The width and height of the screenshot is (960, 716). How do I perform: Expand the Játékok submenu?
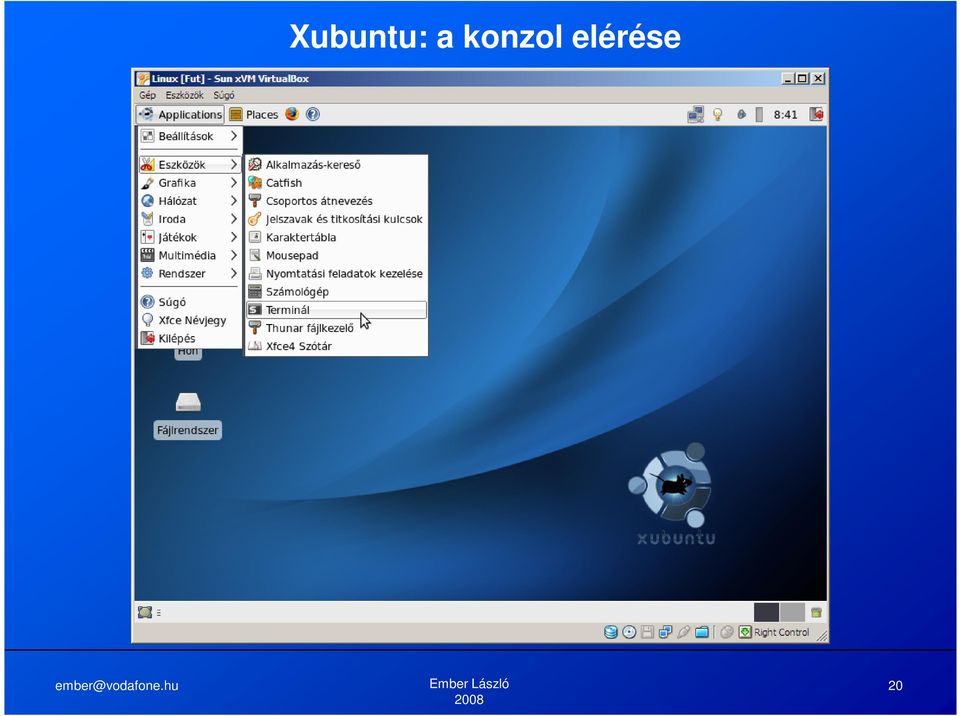click(x=189, y=237)
